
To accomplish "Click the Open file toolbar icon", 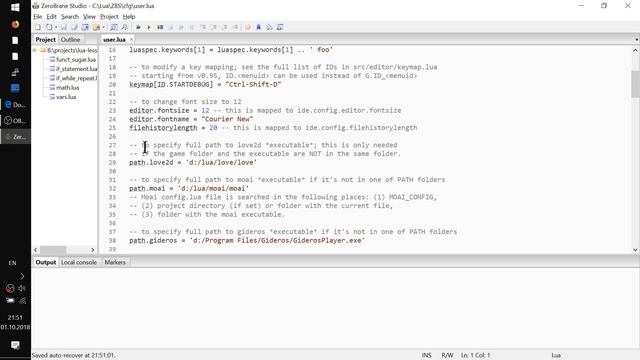I will pos(49,27).
